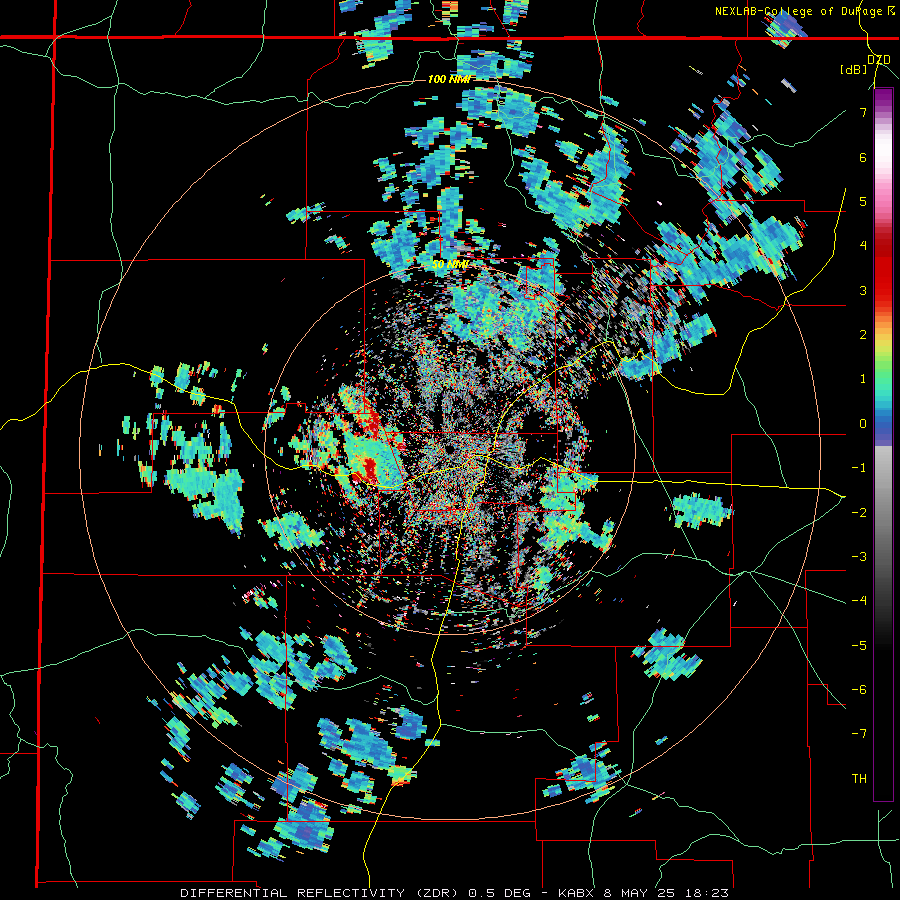Image resolution: width=900 pixels, height=900 pixels.
Task: Pick the "5" scale label
Action: click(x=863, y=201)
